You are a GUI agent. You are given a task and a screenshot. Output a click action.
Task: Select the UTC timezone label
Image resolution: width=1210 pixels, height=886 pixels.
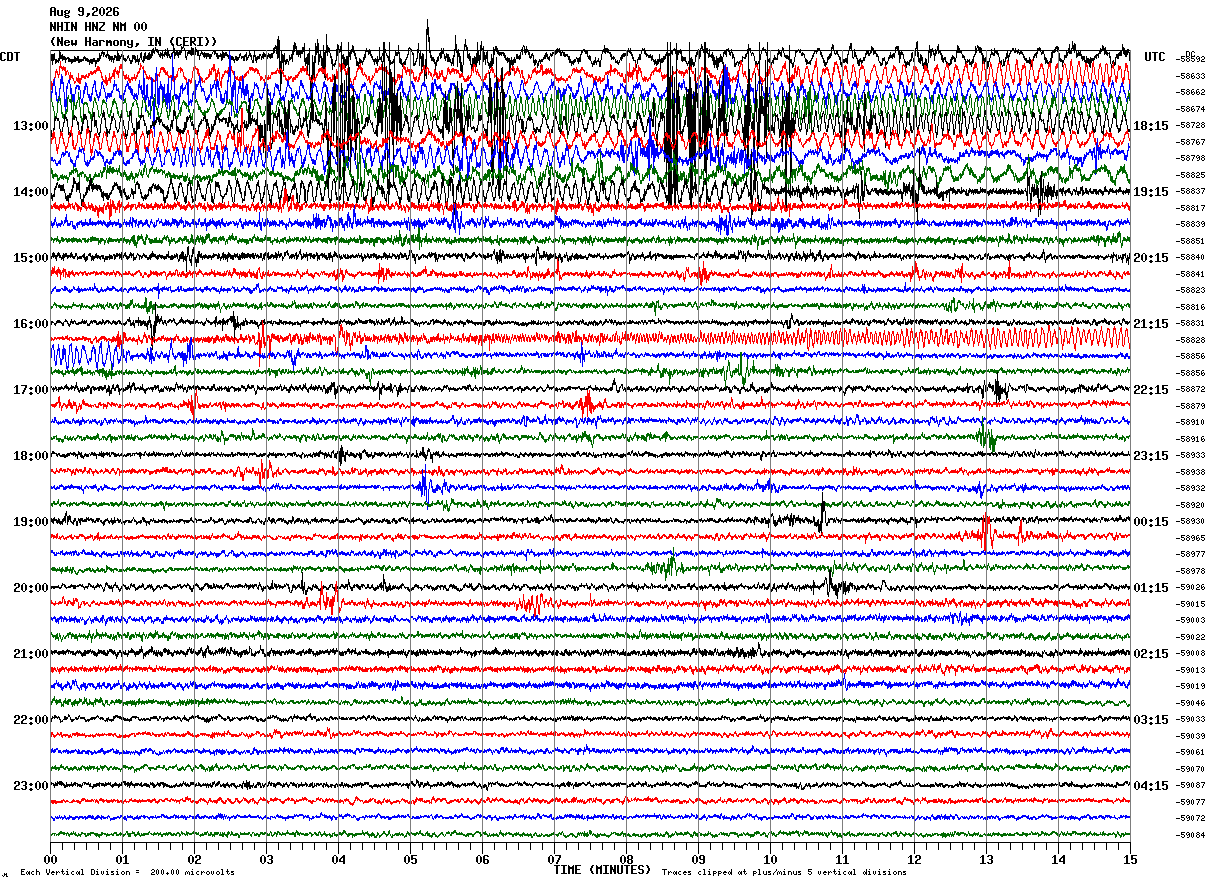(x=1155, y=57)
